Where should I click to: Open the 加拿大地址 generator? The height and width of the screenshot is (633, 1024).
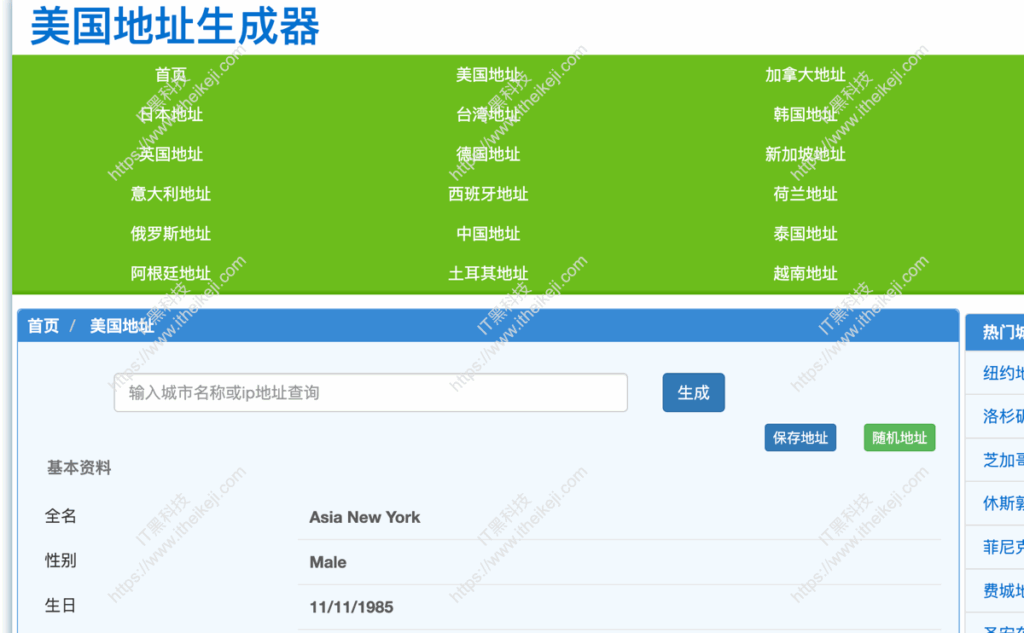click(x=805, y=74)
